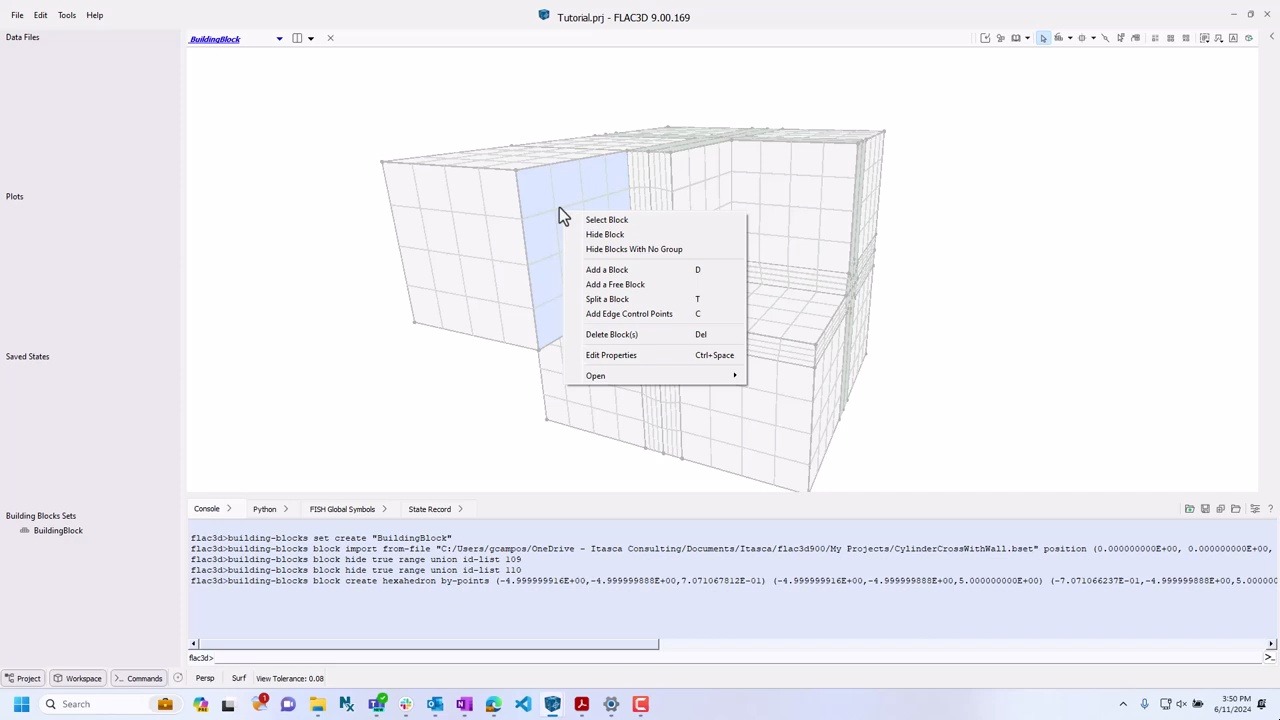Image resolution: width=1280 pixels, height=720 pixels.
Task: Select the arrow pointer tool in the toolbar
Action: tap(1044, 38)
